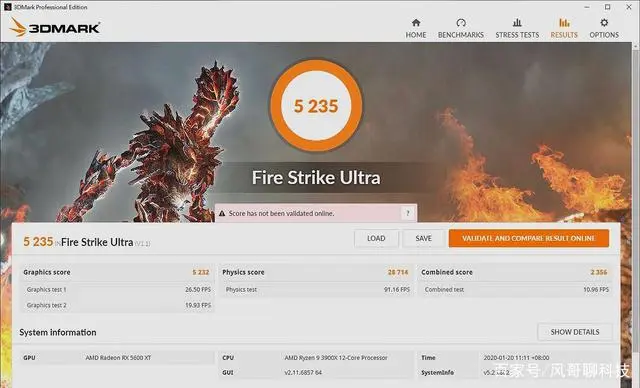Click the warning triangle icon on the validation notice

[x=222, y=213]
